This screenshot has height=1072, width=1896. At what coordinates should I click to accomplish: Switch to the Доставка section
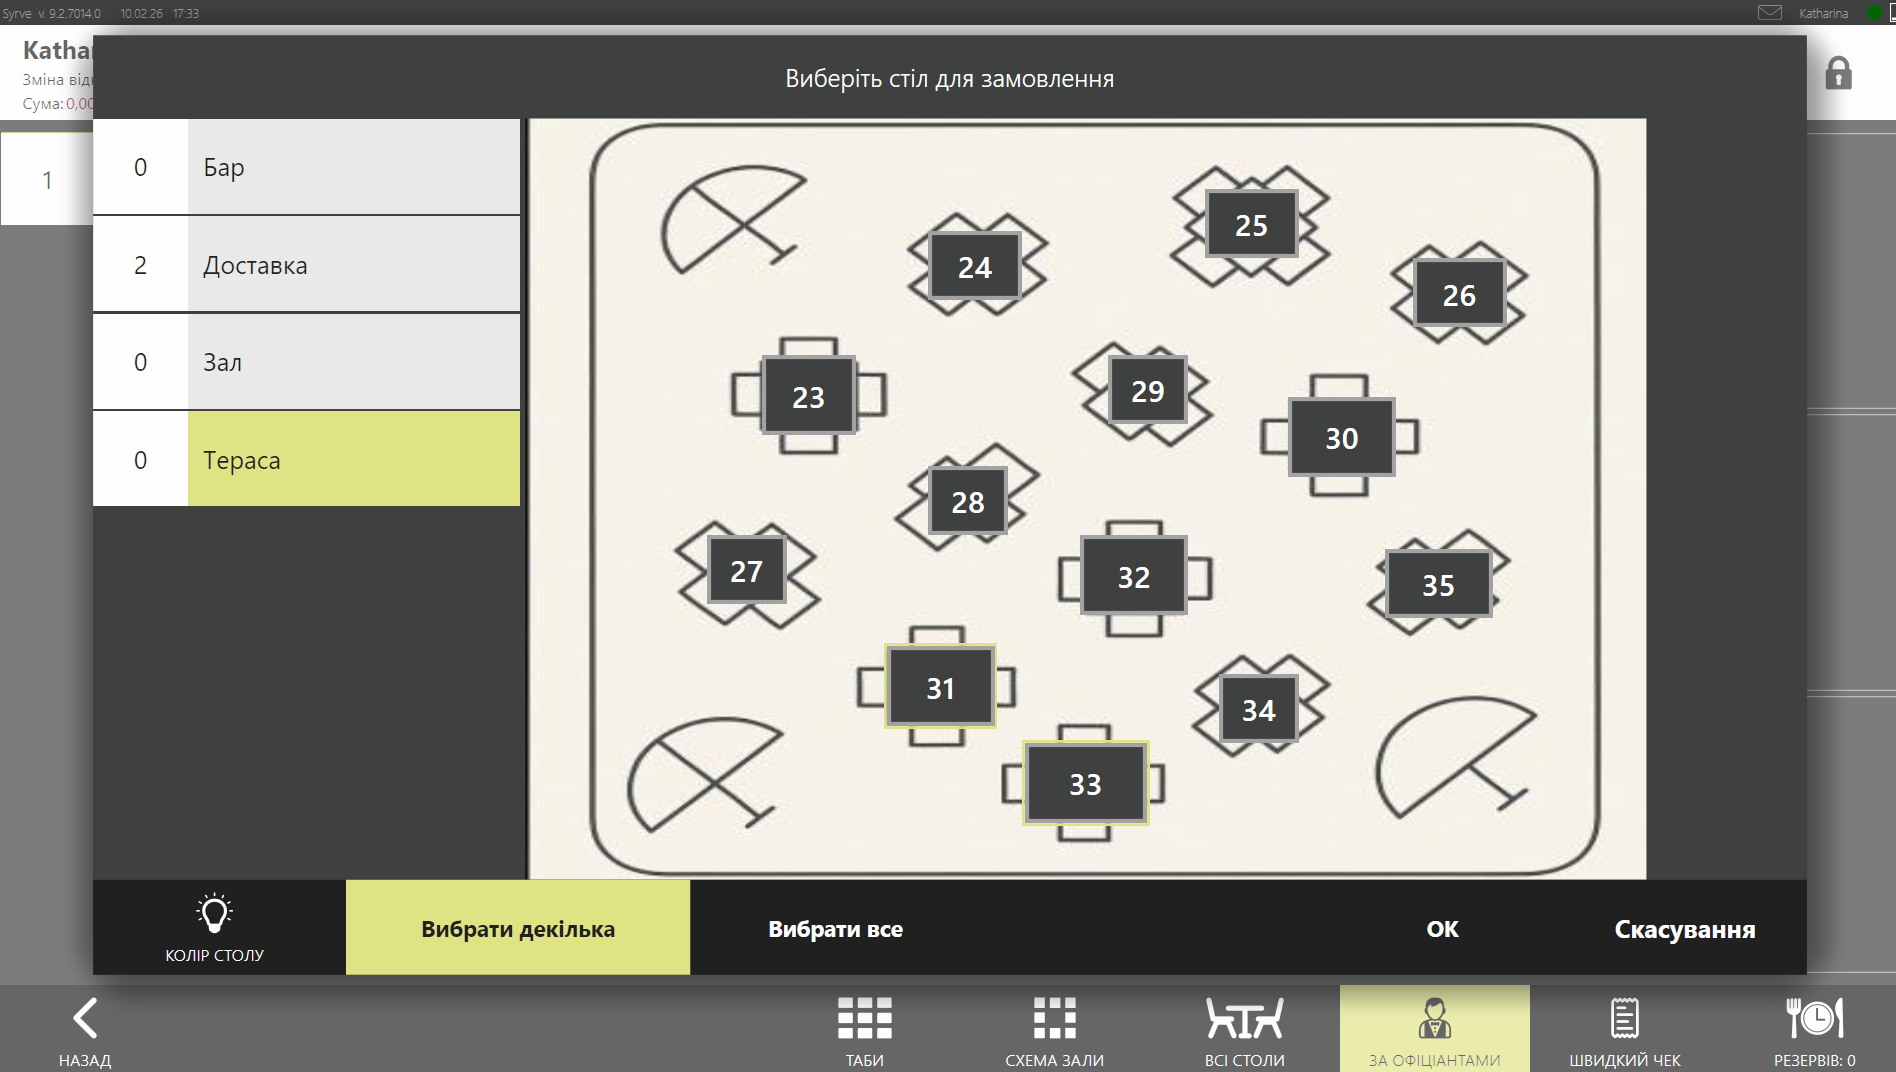click(306, 265)
